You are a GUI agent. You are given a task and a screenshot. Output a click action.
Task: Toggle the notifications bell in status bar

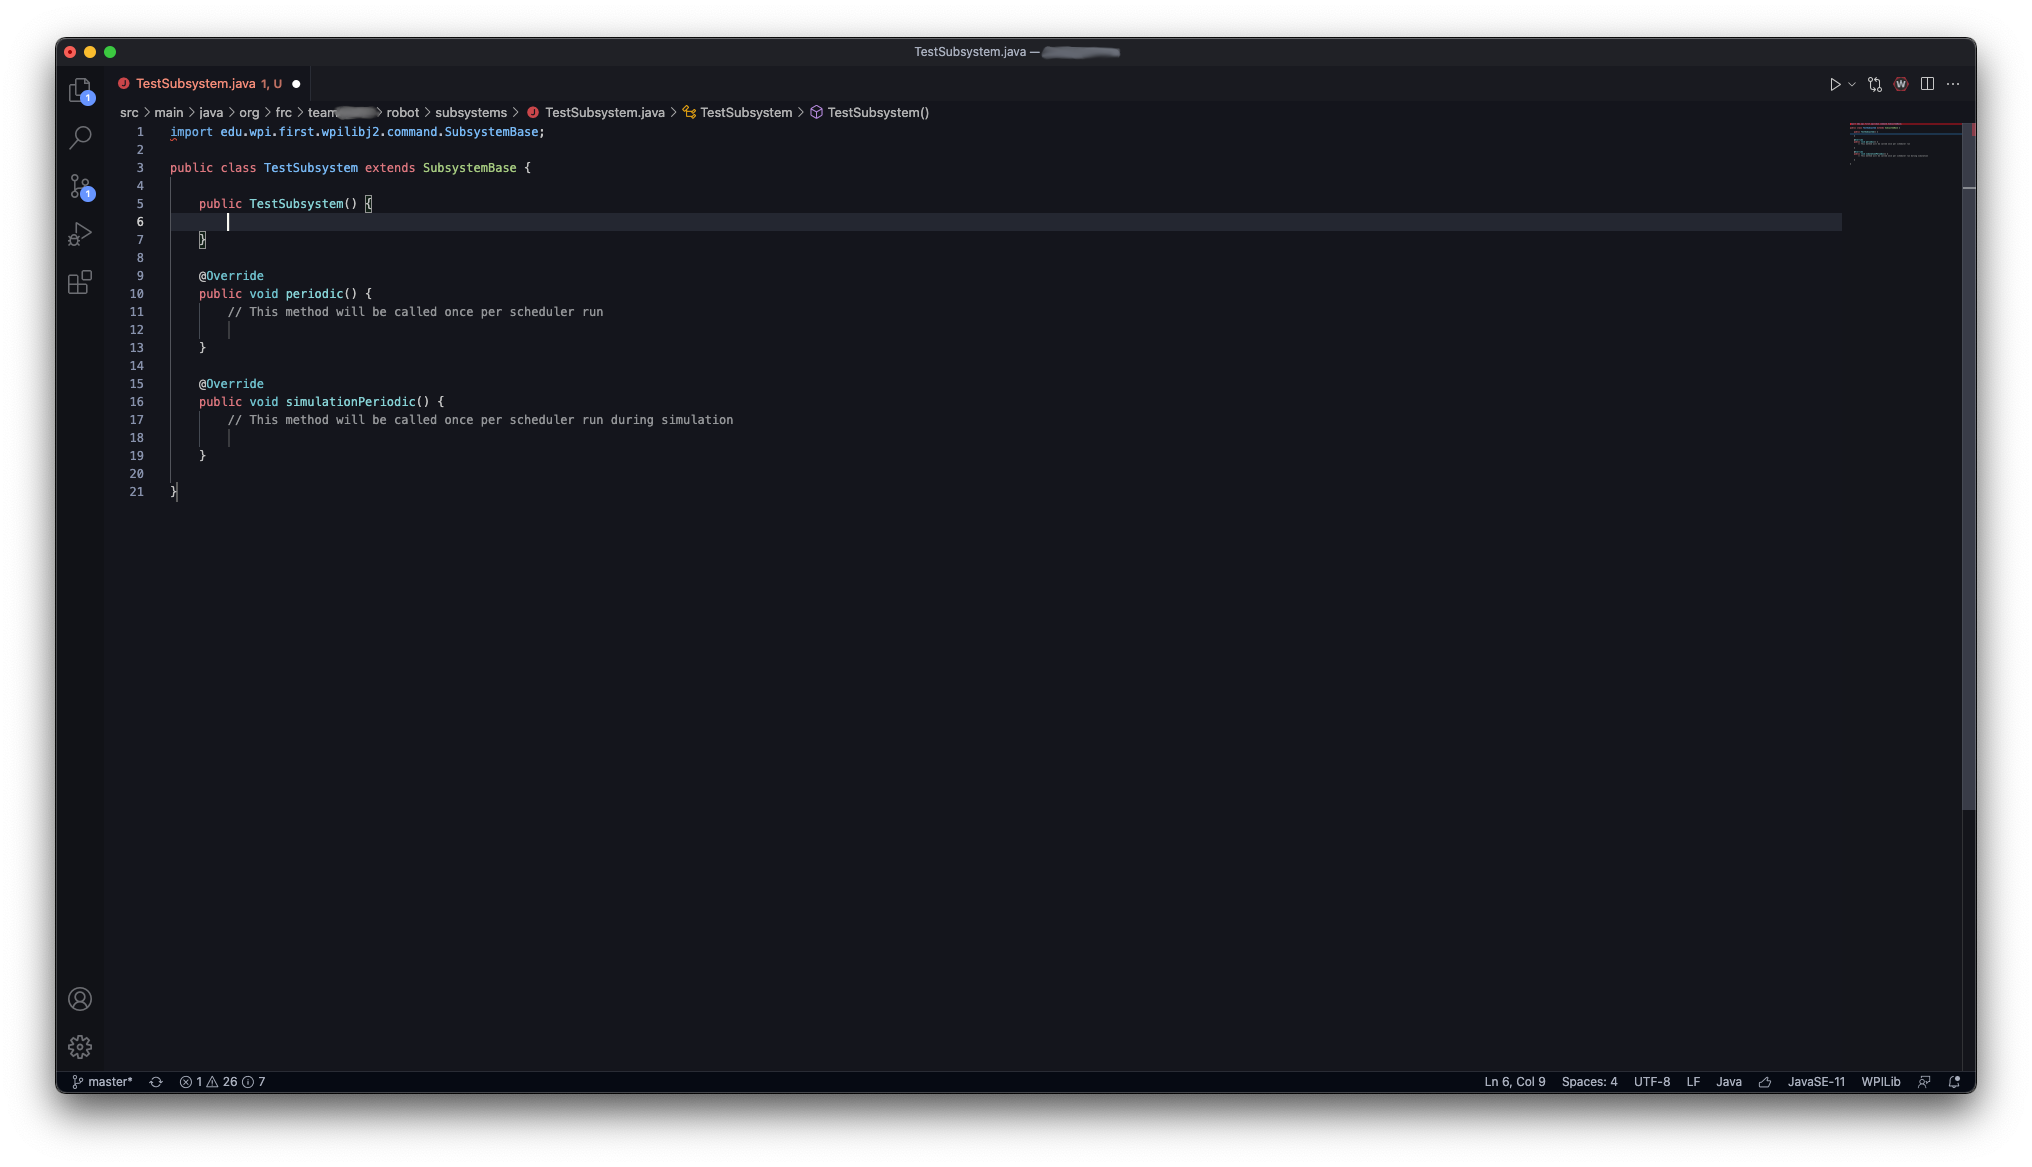[1954, 1082]
